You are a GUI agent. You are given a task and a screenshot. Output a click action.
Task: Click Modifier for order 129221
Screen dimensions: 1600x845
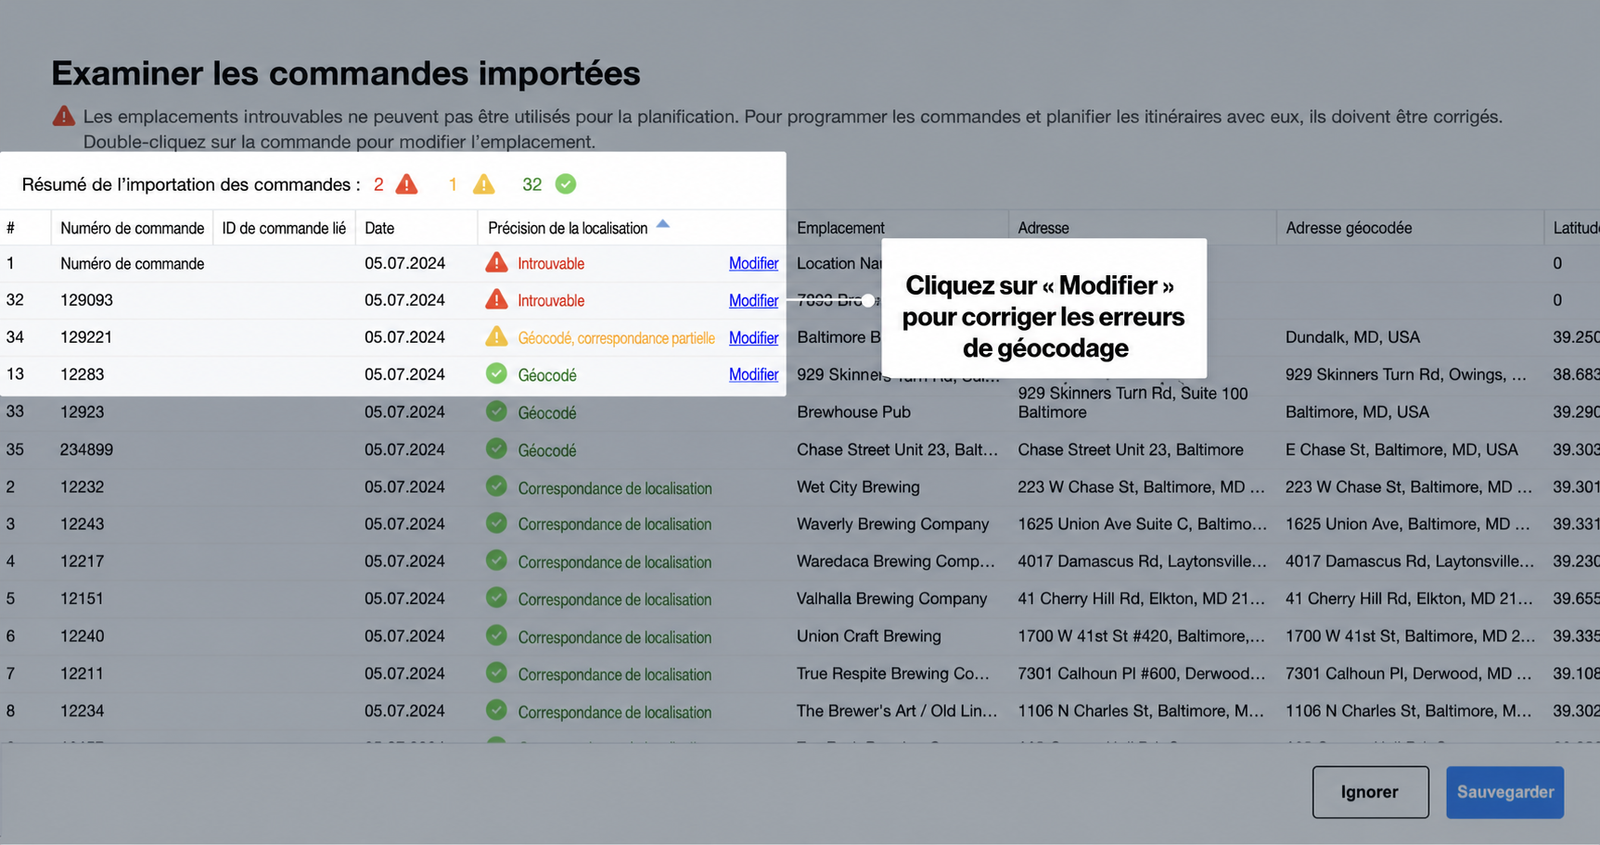pos(753,338)
